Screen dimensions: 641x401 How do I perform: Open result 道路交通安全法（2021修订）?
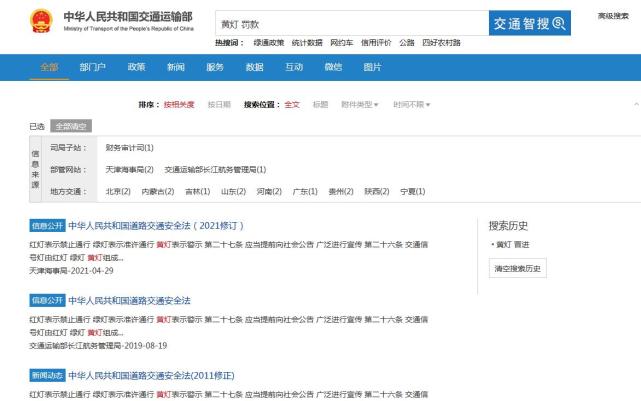[x=156, y=226]
